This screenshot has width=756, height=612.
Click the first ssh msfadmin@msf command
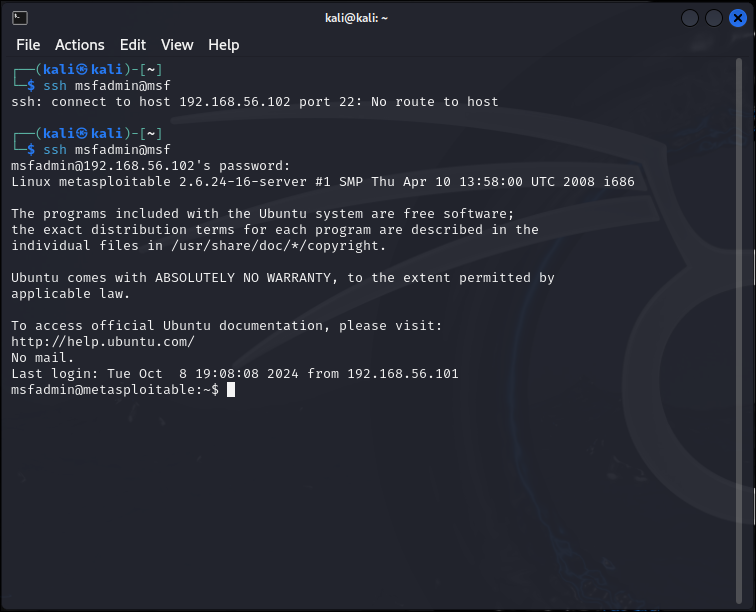107,86
